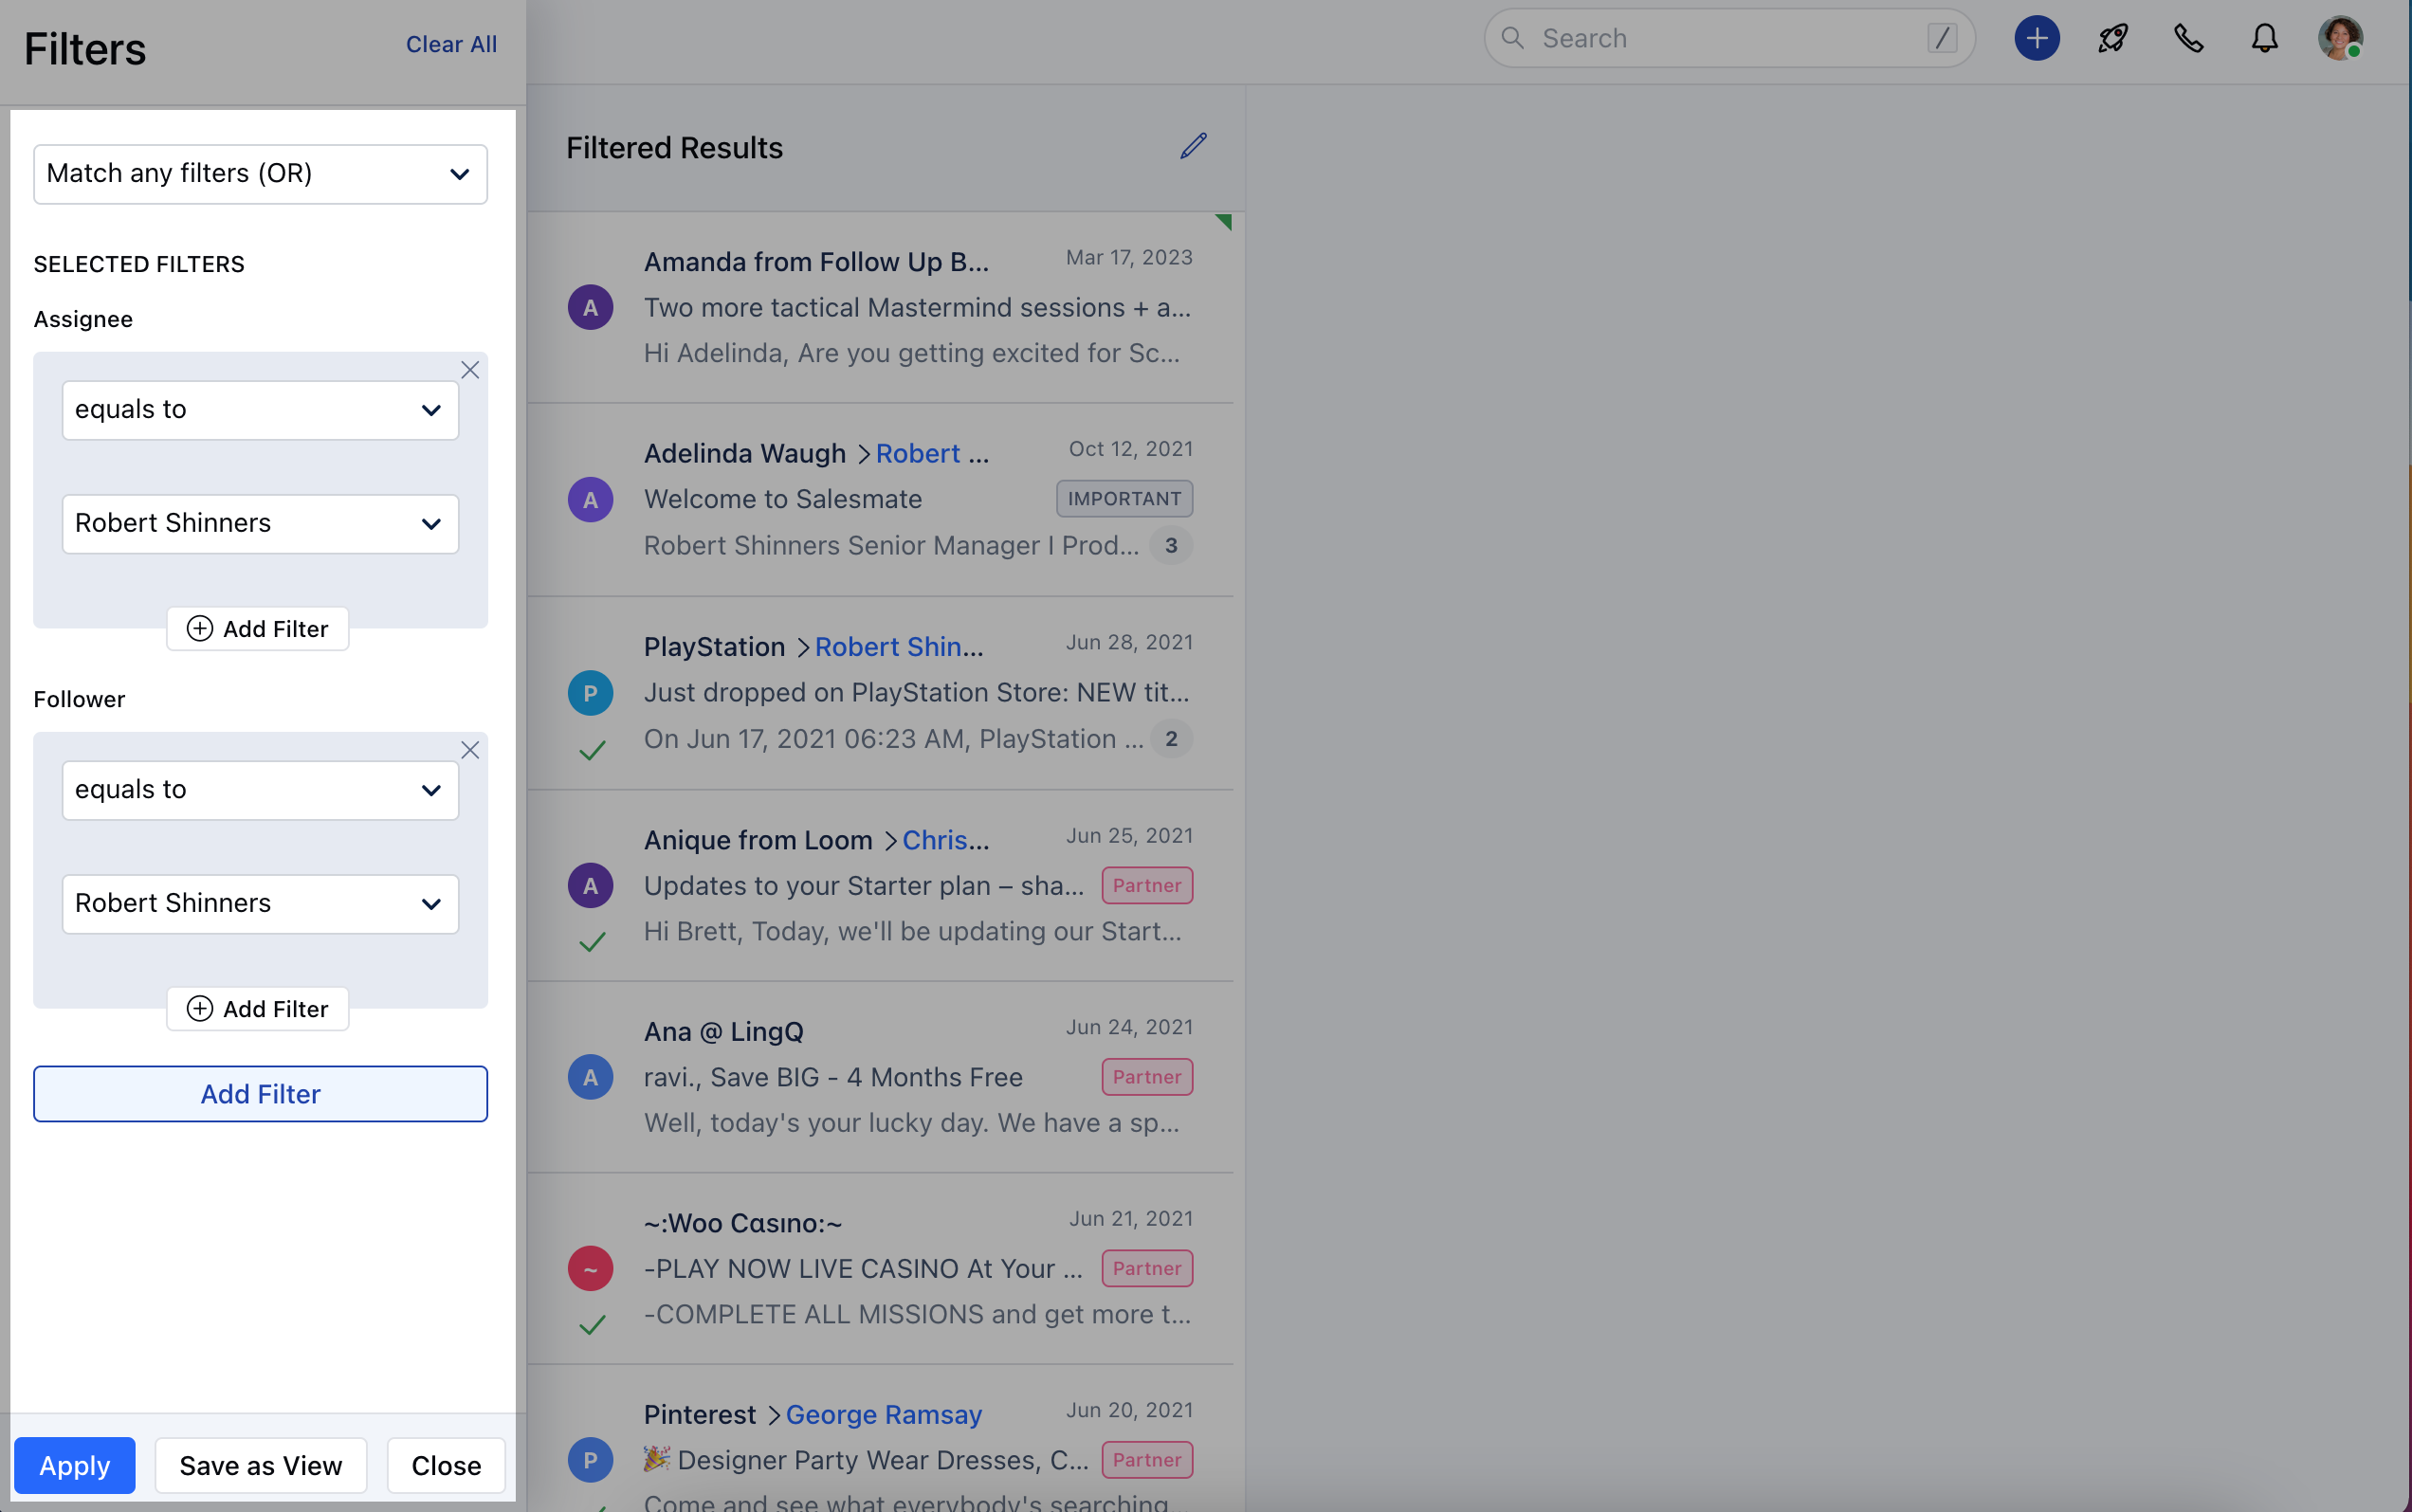This screenshot has width=2412, height=1512.
Task: Remove the Assignee filter with X
Action: [x=470, y=370]
